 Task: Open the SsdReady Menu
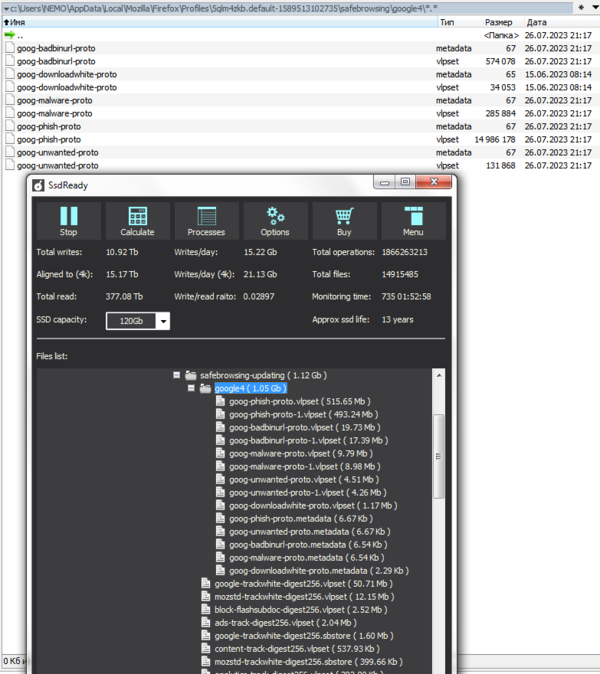(x=413, y=221)
